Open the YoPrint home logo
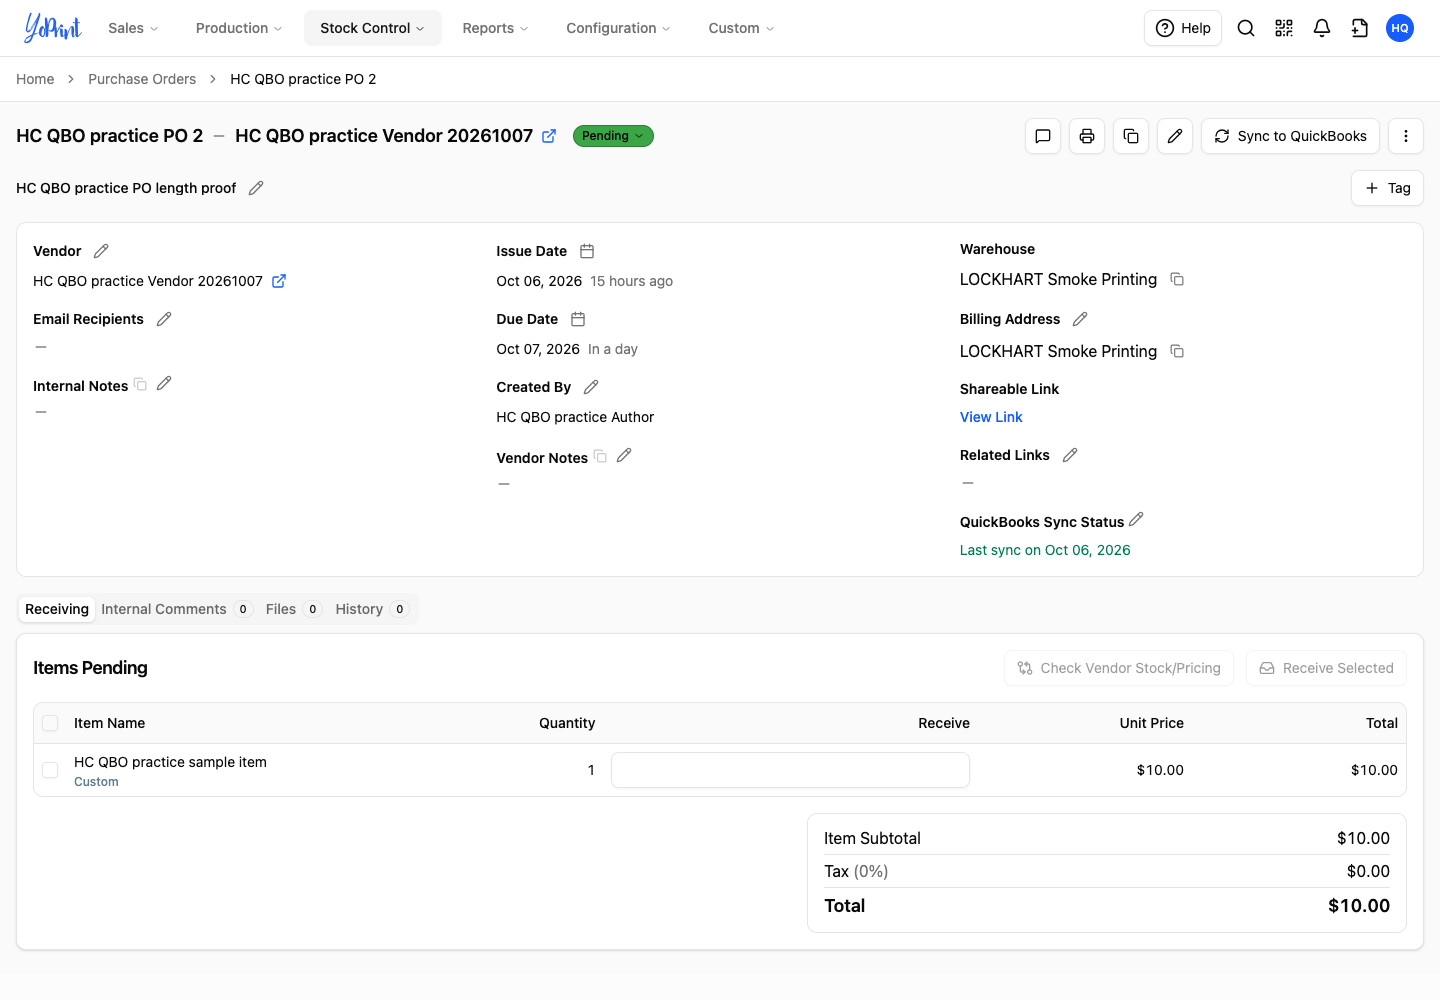1440x1000 pixels. 53,28
